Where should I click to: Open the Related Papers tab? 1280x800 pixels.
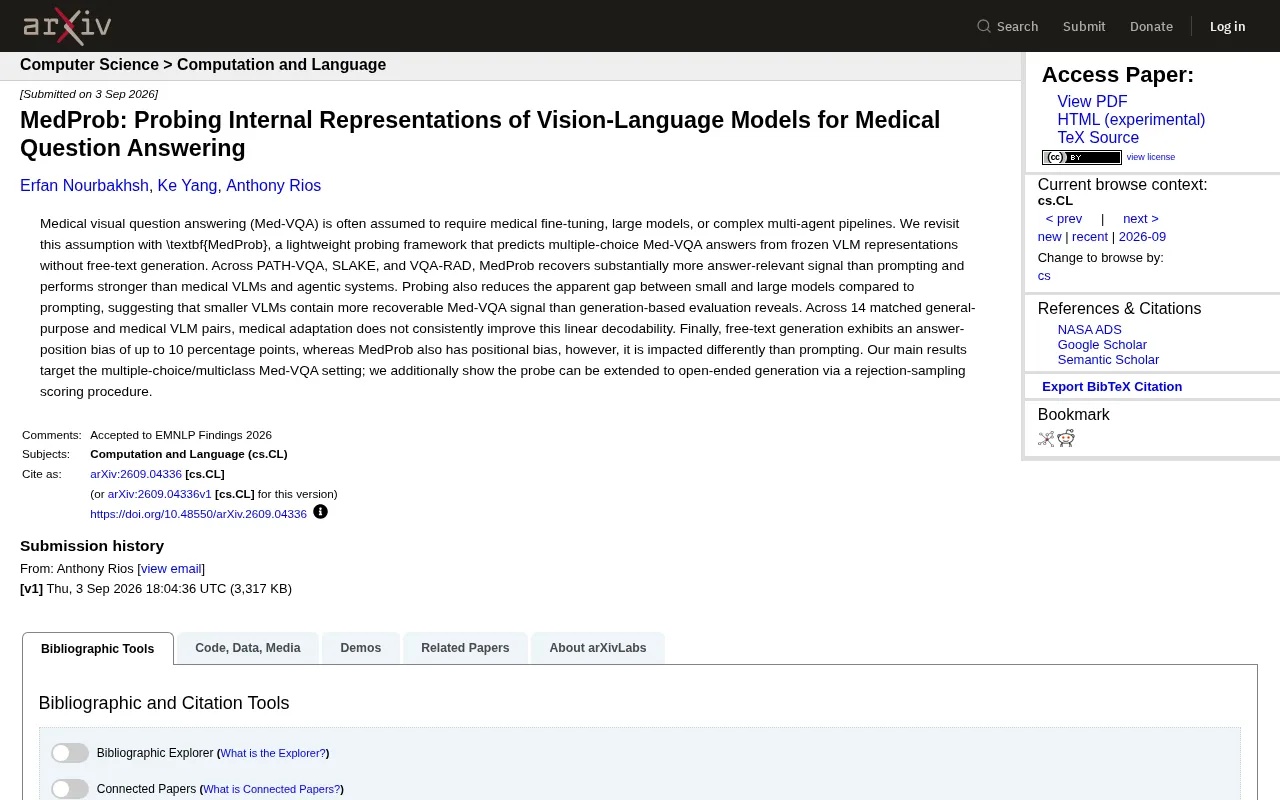point(465,648)
